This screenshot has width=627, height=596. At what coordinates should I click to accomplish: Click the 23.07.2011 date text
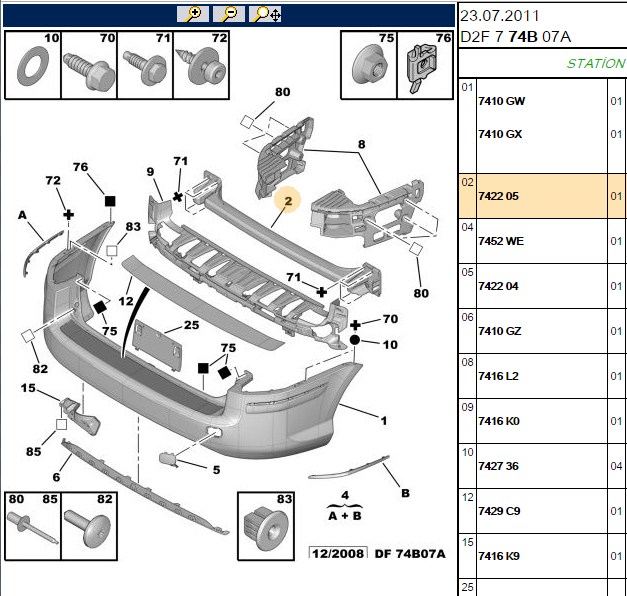(x=500, y=16)
